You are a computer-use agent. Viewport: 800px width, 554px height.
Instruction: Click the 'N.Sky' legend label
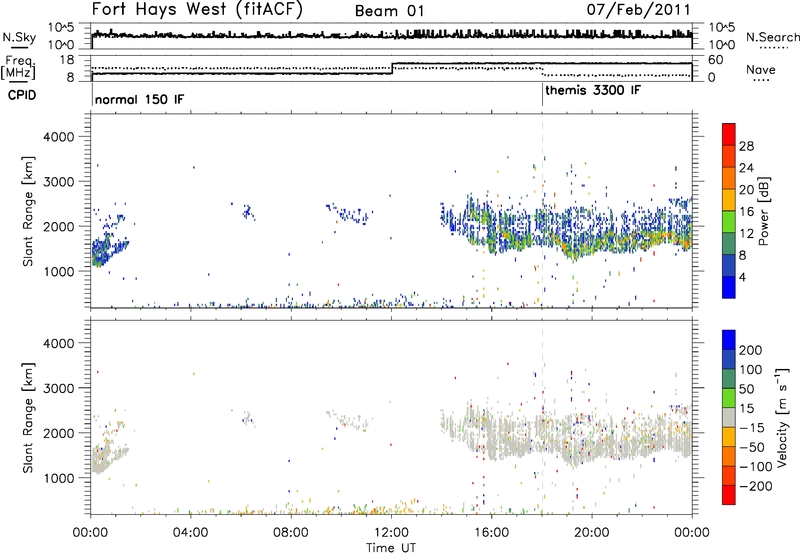(x=19, y=37)
